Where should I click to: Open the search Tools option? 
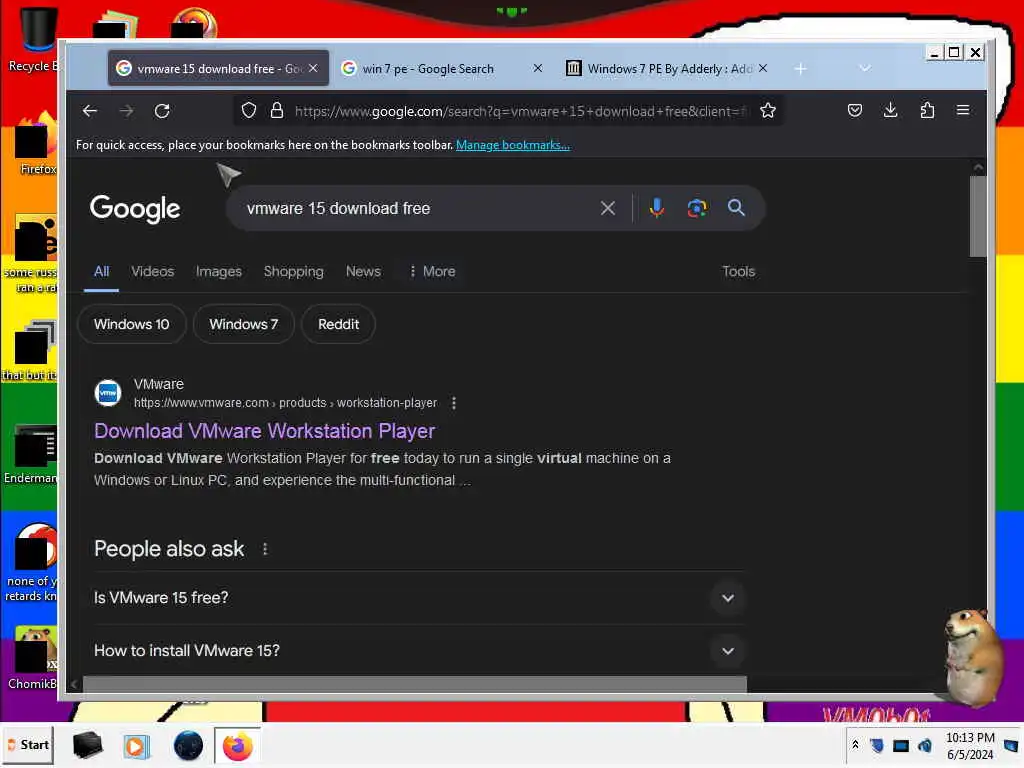click(x=739, y=272)
